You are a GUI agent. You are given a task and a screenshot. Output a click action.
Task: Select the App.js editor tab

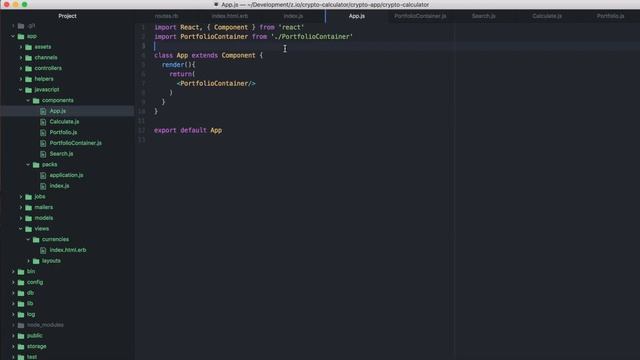[357, 16]
